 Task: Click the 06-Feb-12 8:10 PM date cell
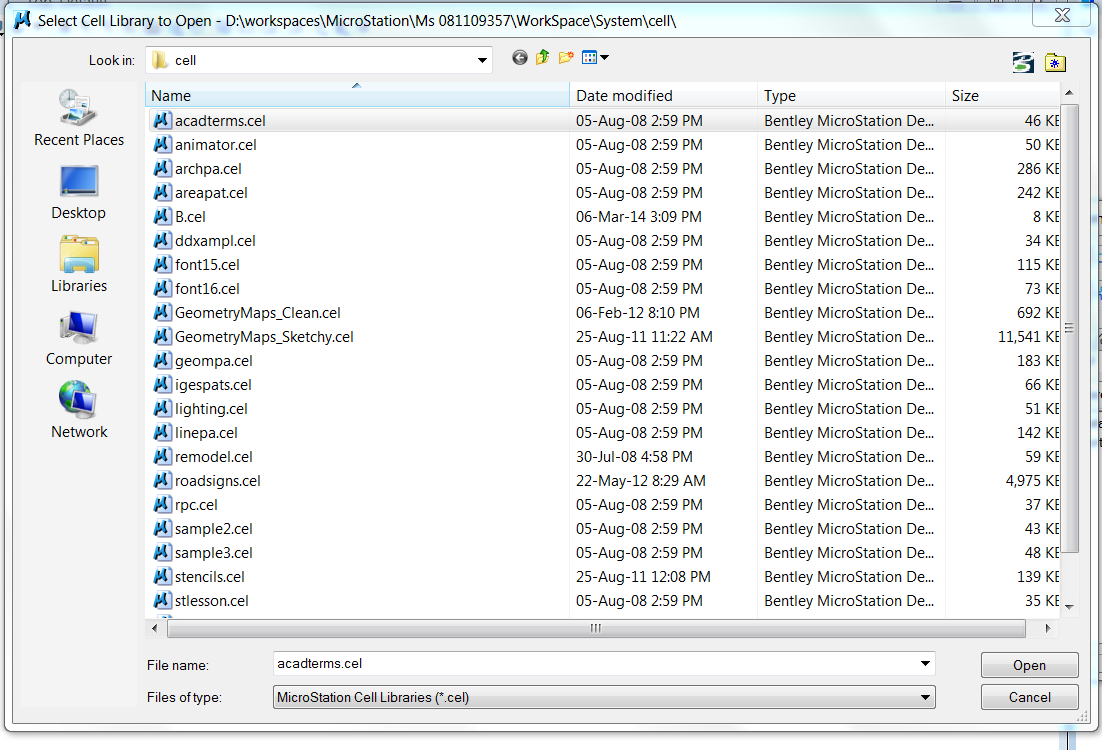(x=637, y=313)
